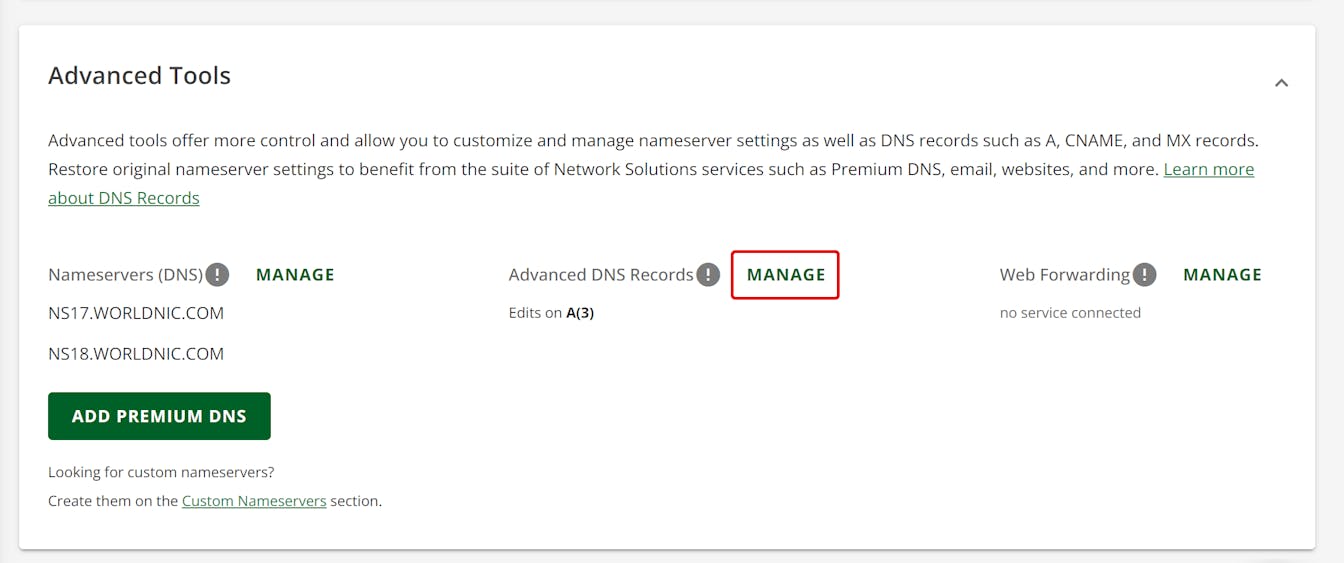1344x563 pixels.
Task: Open the Advanced DNS Records info icon
Action: (708, 274)
